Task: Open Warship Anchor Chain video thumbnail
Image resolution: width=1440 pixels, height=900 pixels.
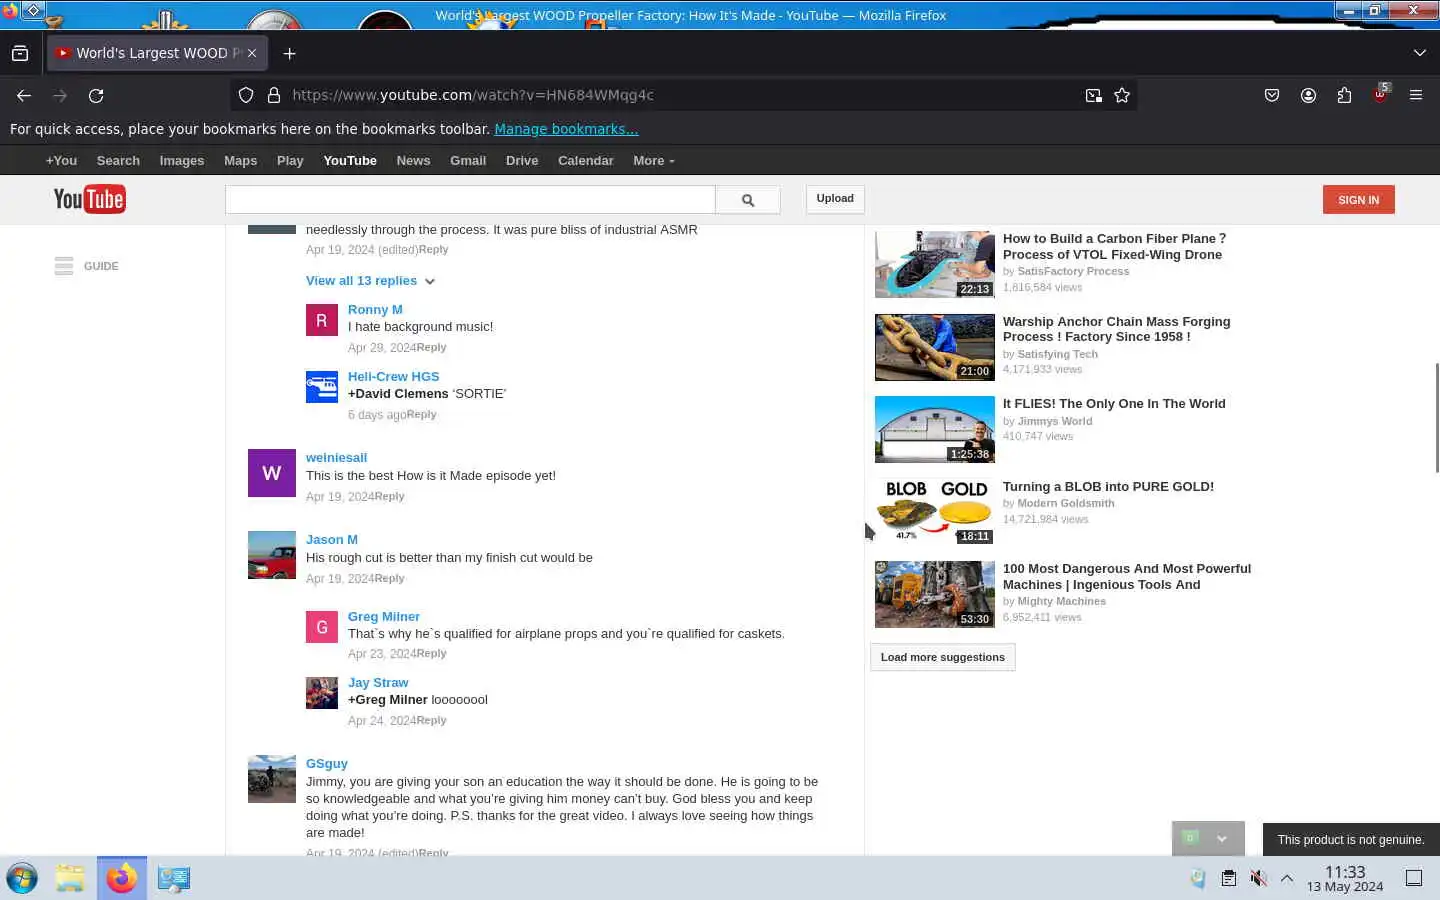Action: point(935,347)
